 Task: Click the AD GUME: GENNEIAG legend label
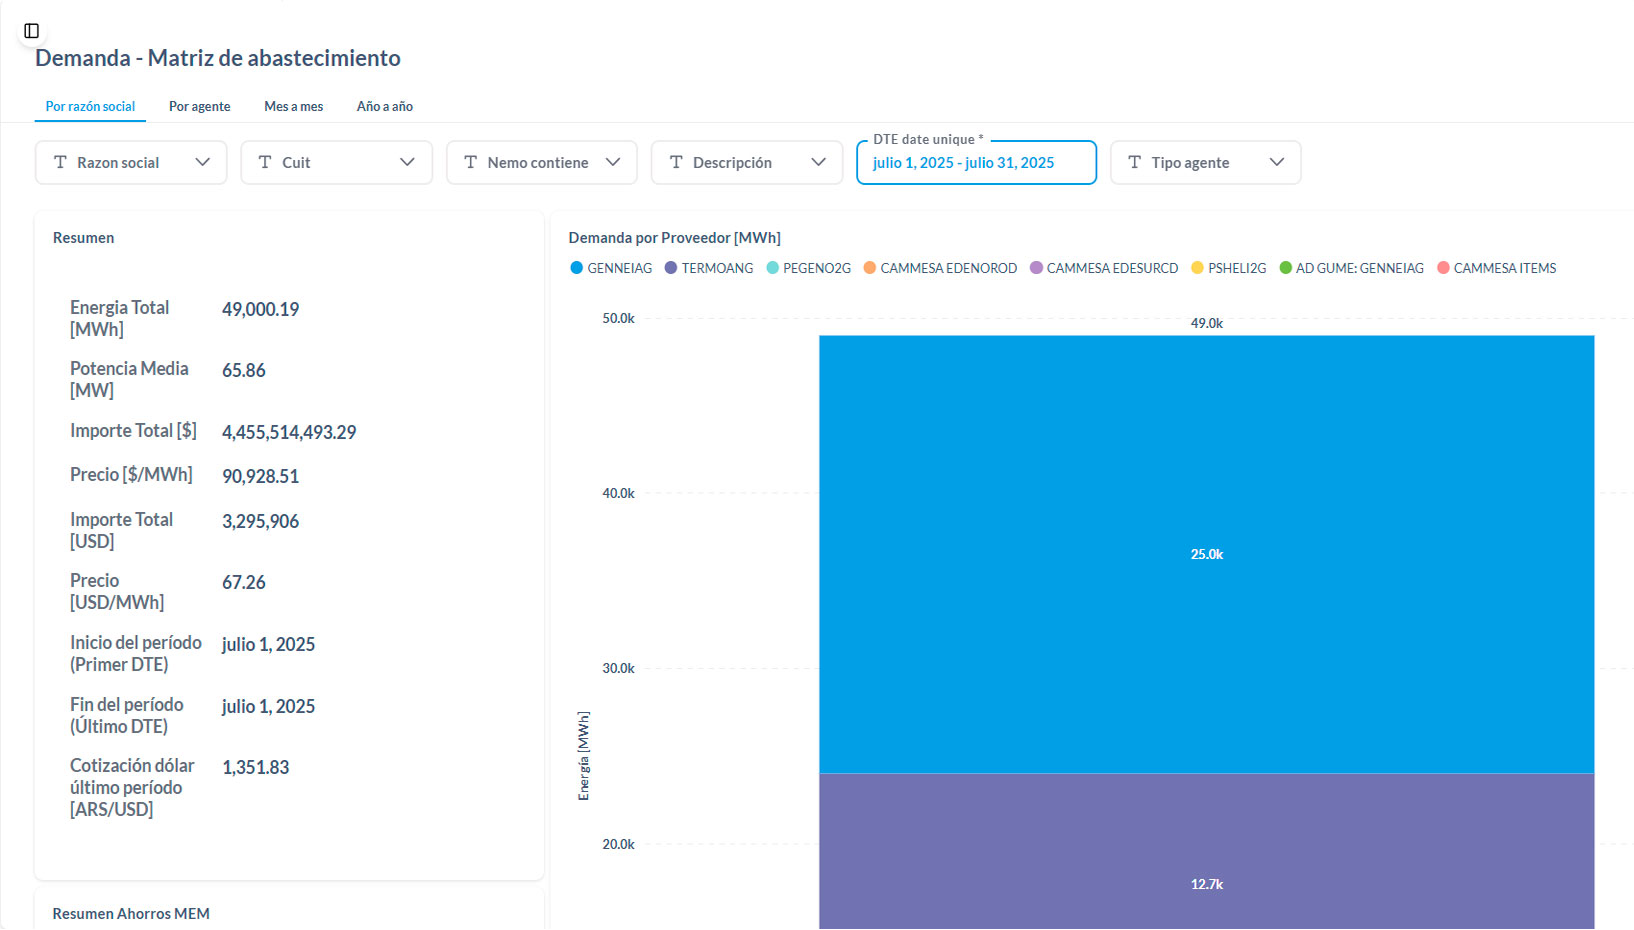(x=1359, y=268)
